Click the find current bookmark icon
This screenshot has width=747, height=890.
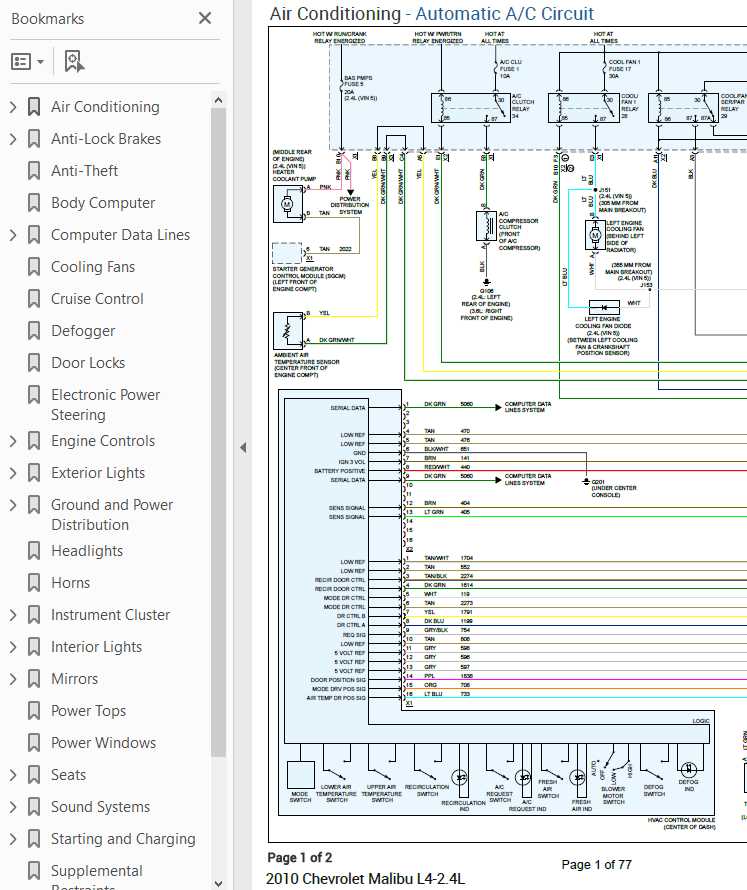point(74,61)
